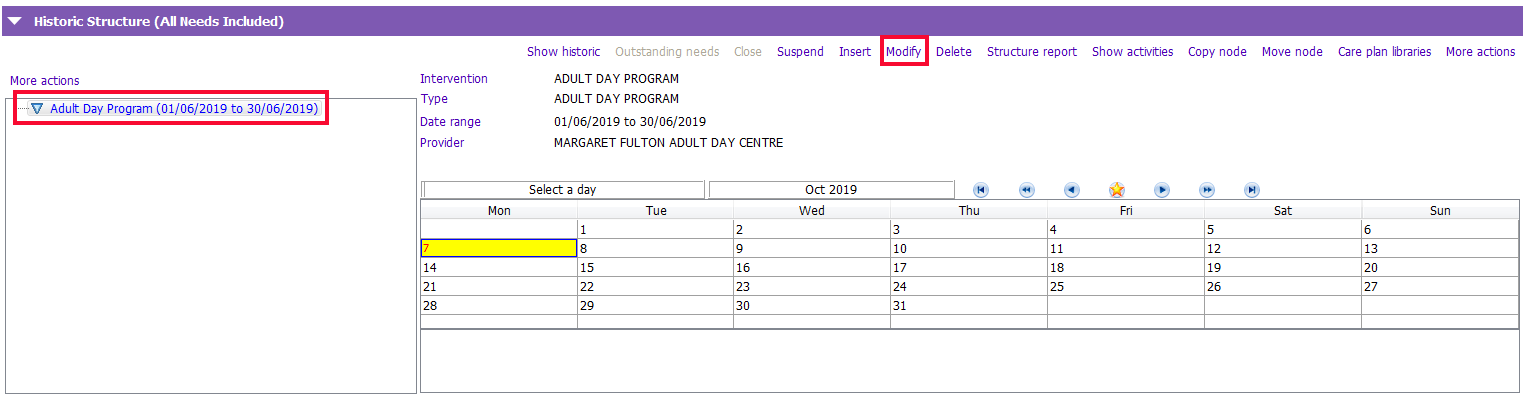
Task: Select day 20 in the calendar
Action: 1440,268
